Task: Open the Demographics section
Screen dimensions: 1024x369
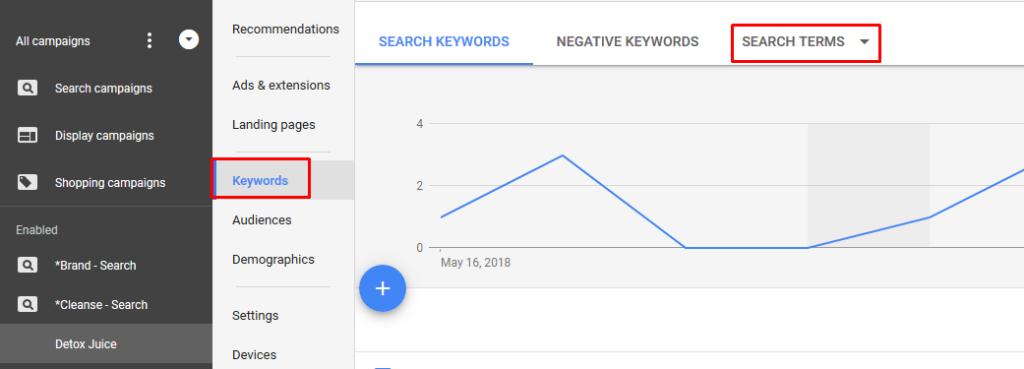Action: [x=273, y=259]
